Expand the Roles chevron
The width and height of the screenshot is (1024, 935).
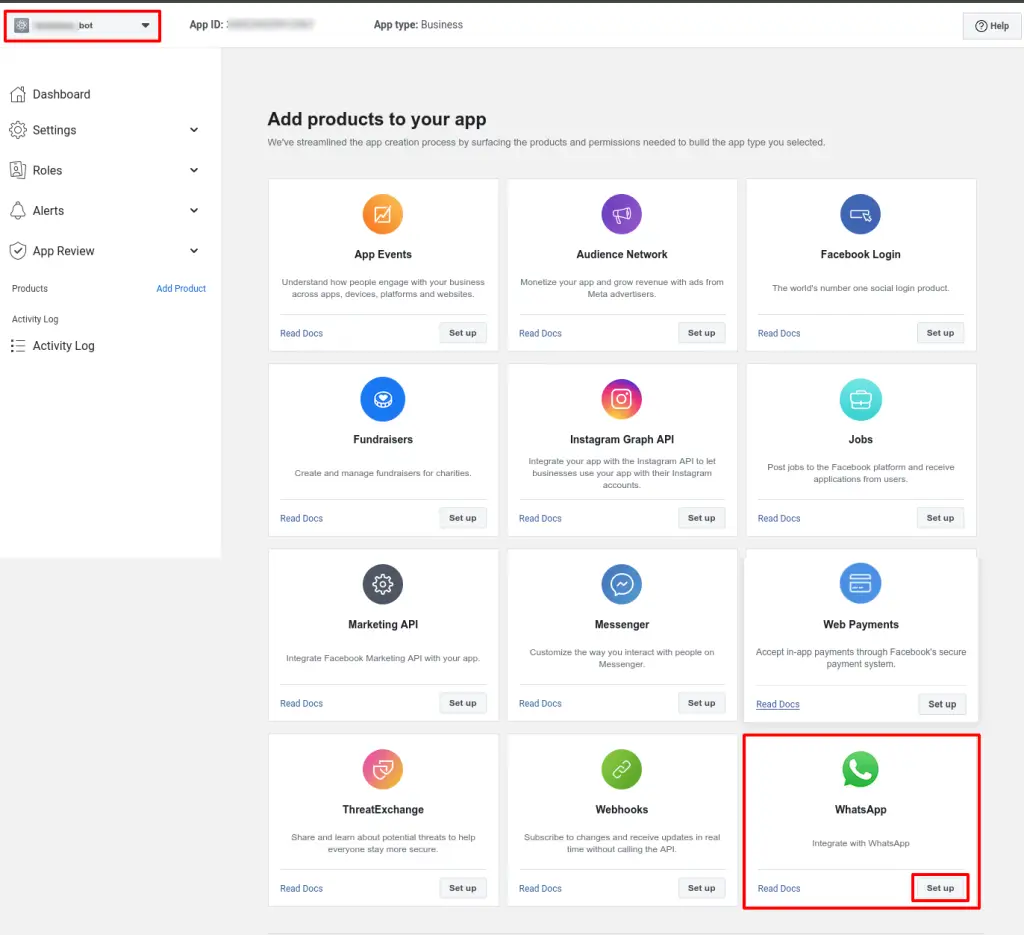(194, 170)
